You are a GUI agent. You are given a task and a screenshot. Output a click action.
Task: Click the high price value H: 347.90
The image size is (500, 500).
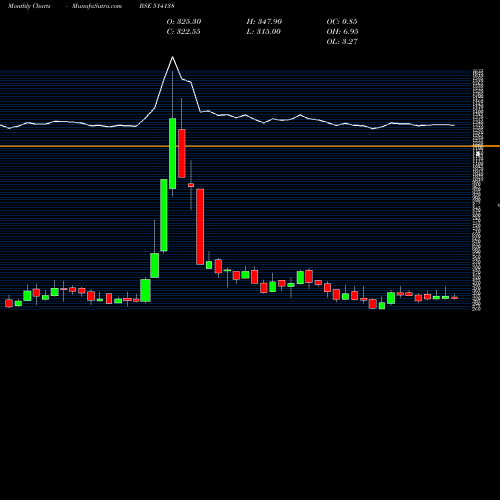264,22
